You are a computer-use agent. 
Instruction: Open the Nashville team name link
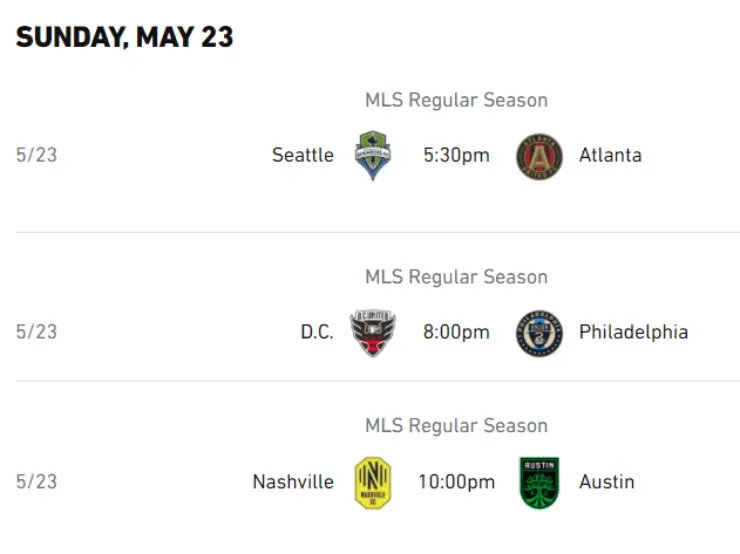pos(293,482)
